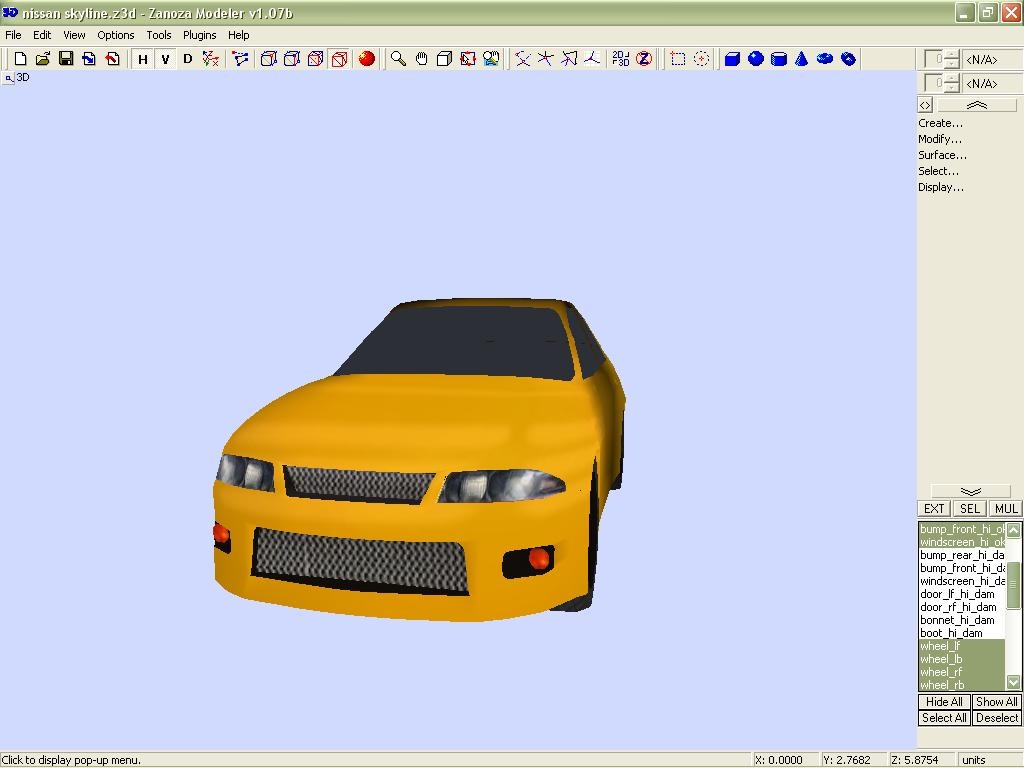Image resolution: width=1024 pixels, height=768 pixels.
Task: Select the second blue cube selection-level icon
Action: 292,59
